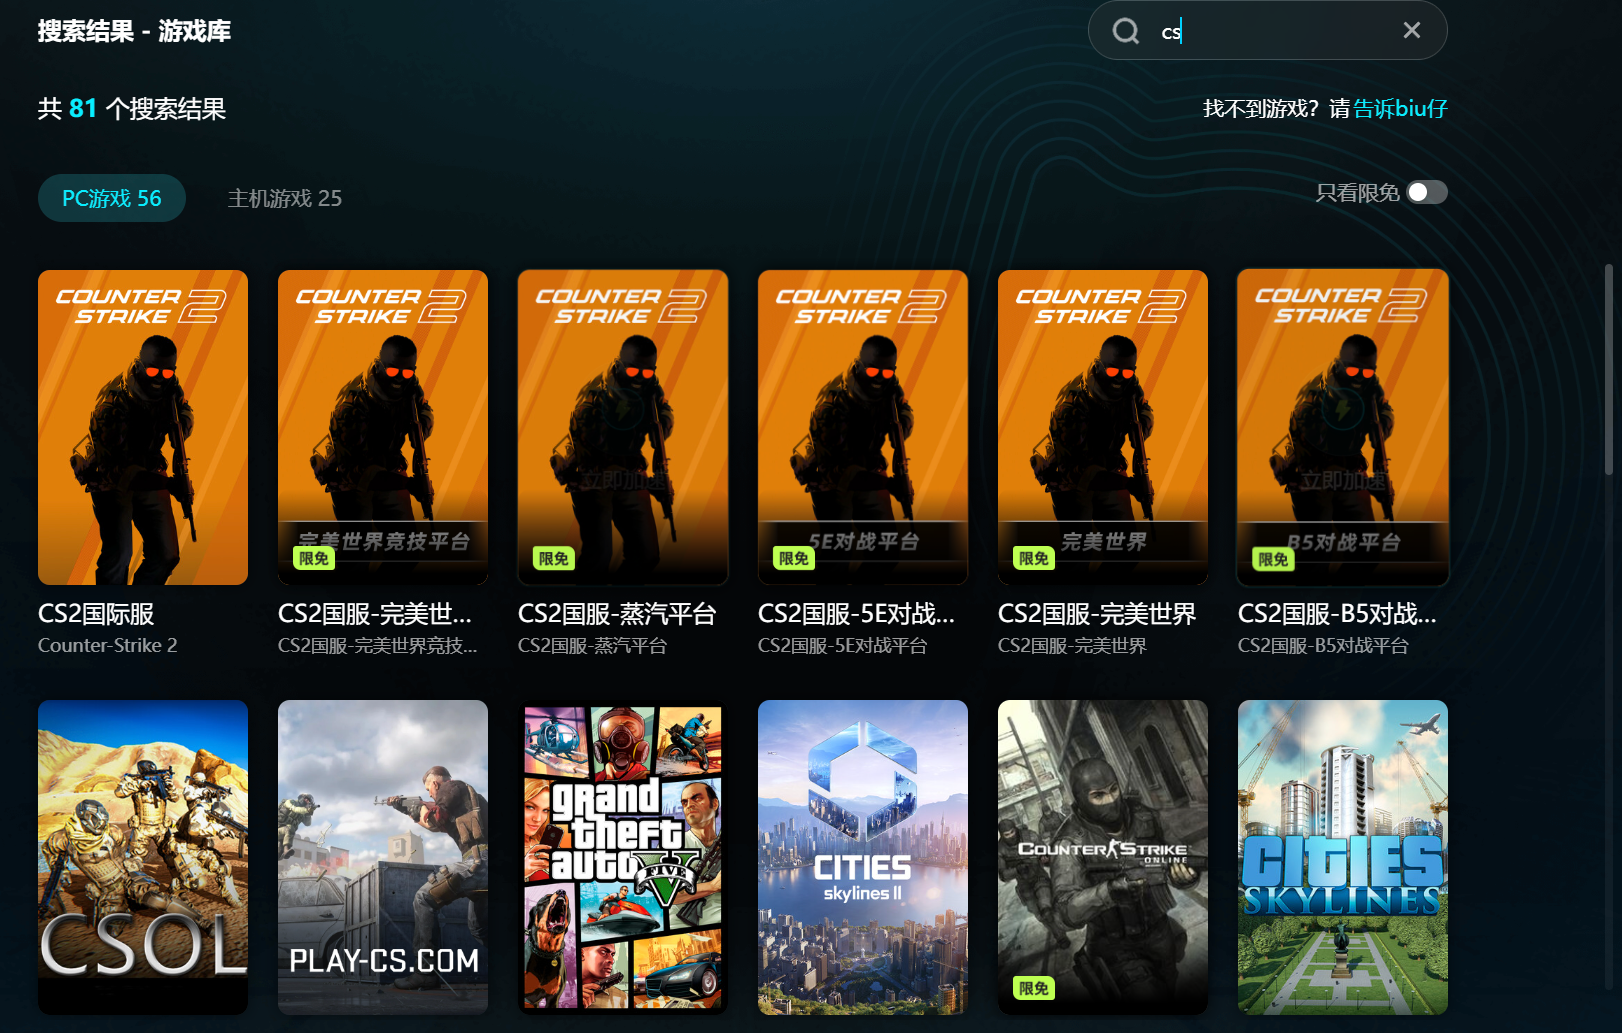This screenshot has height=1033, width=1622.
Task: Click the vertical scrollbar on the right
Action: pos(1608,370)
